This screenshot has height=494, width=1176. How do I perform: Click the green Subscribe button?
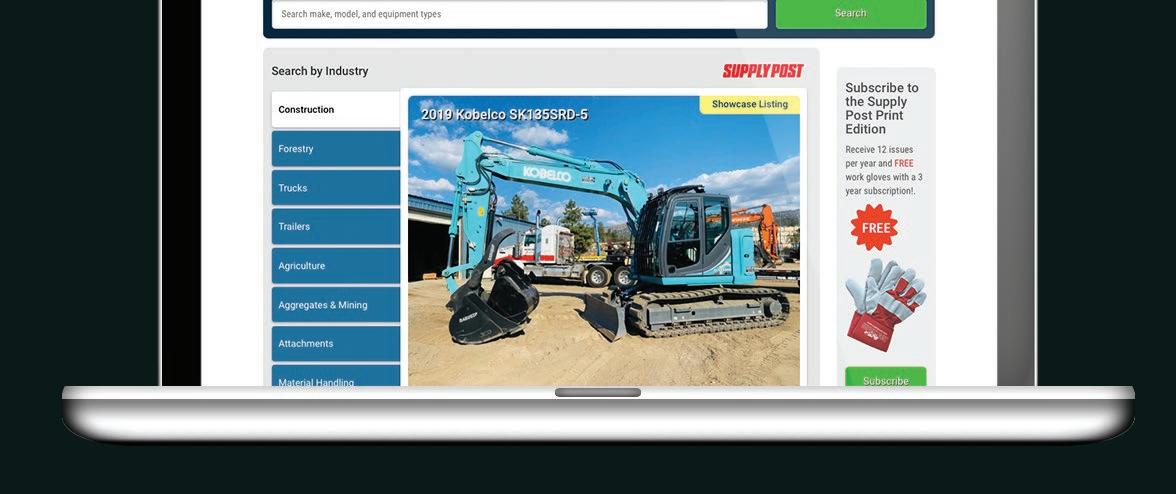coord(886,377)
